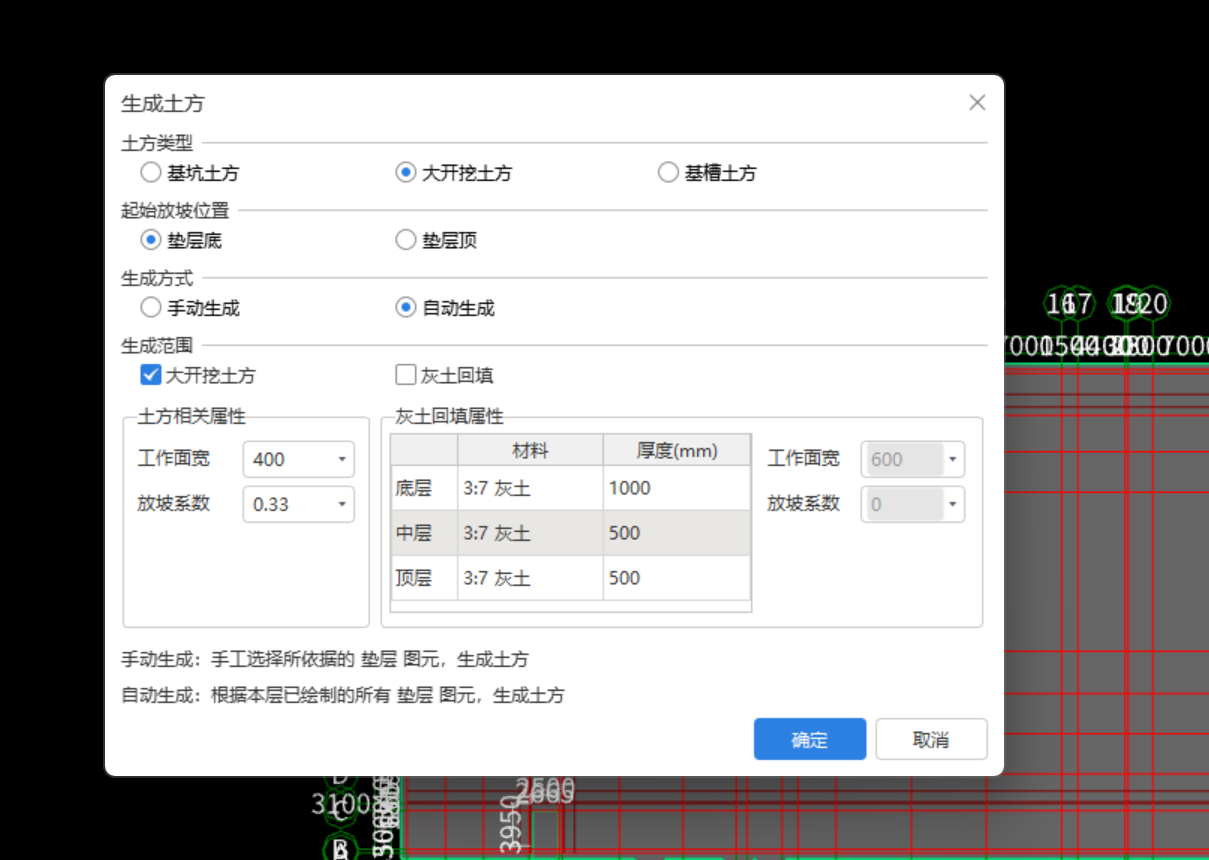Open the 放坡系数 0 dropdown
The image size is (1209, 860).
[953, 504]
